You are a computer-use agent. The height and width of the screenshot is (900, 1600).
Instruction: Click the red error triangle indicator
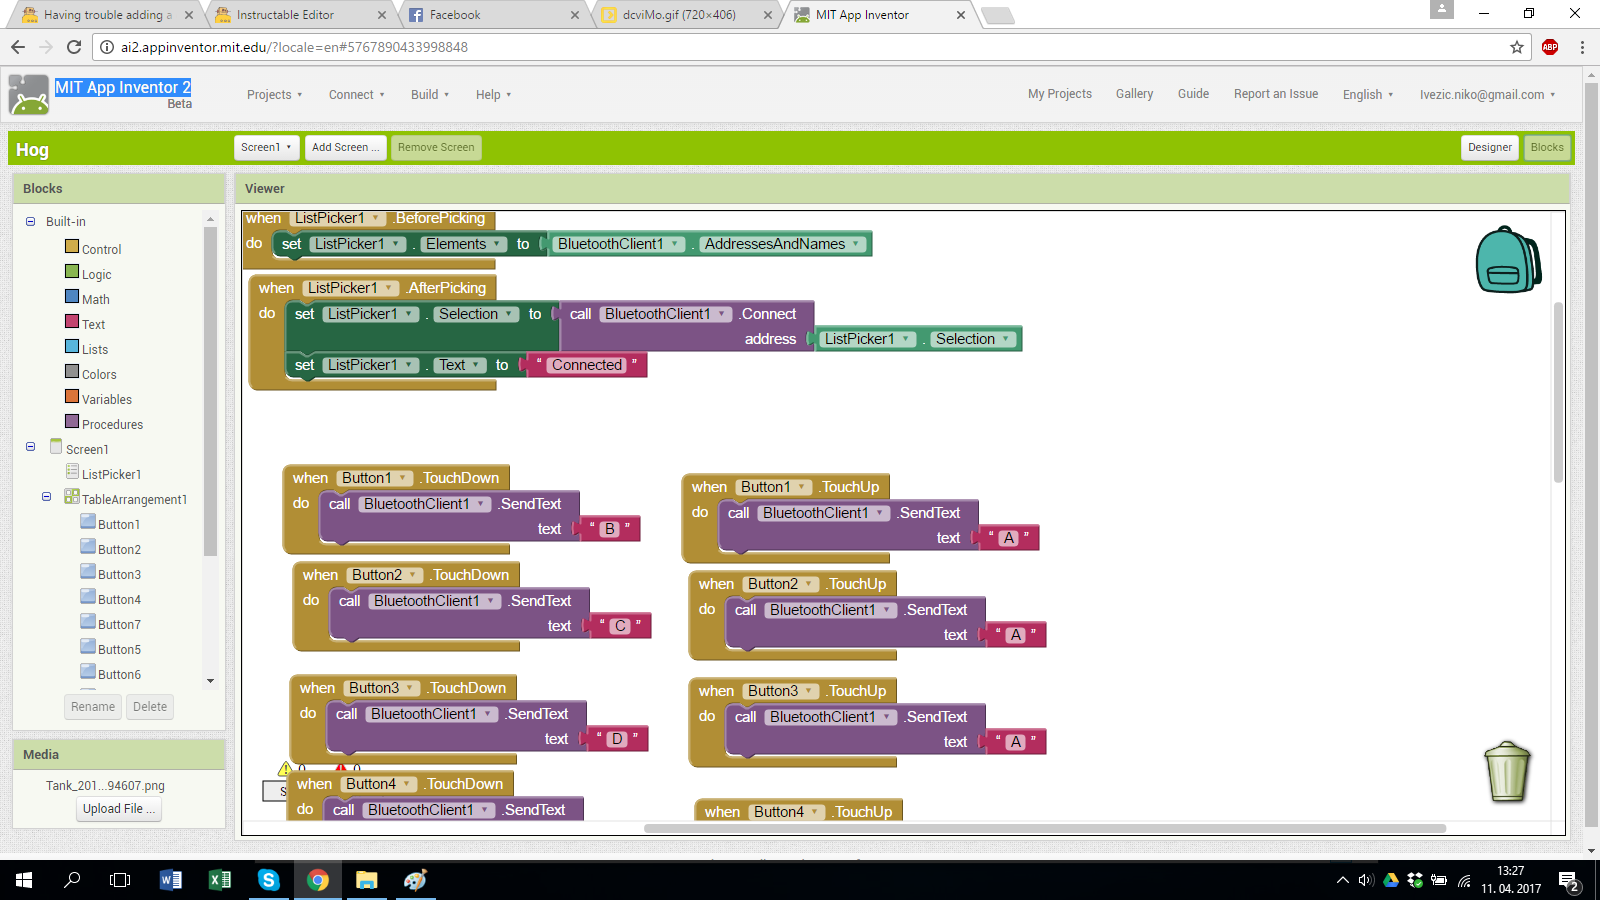pyautogui.click(x=341, y=768)
